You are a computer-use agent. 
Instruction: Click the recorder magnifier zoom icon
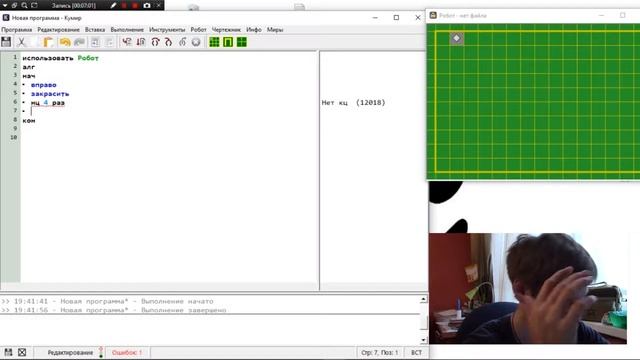pyautogui.click(x=24, y=5)
